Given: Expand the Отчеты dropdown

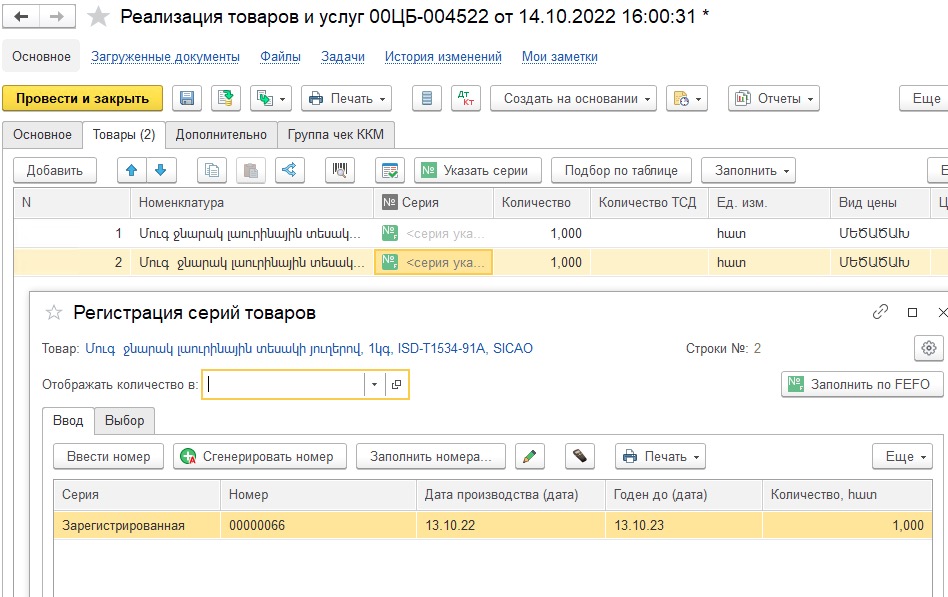Looking at the screenshot, I should click(774, 99).
